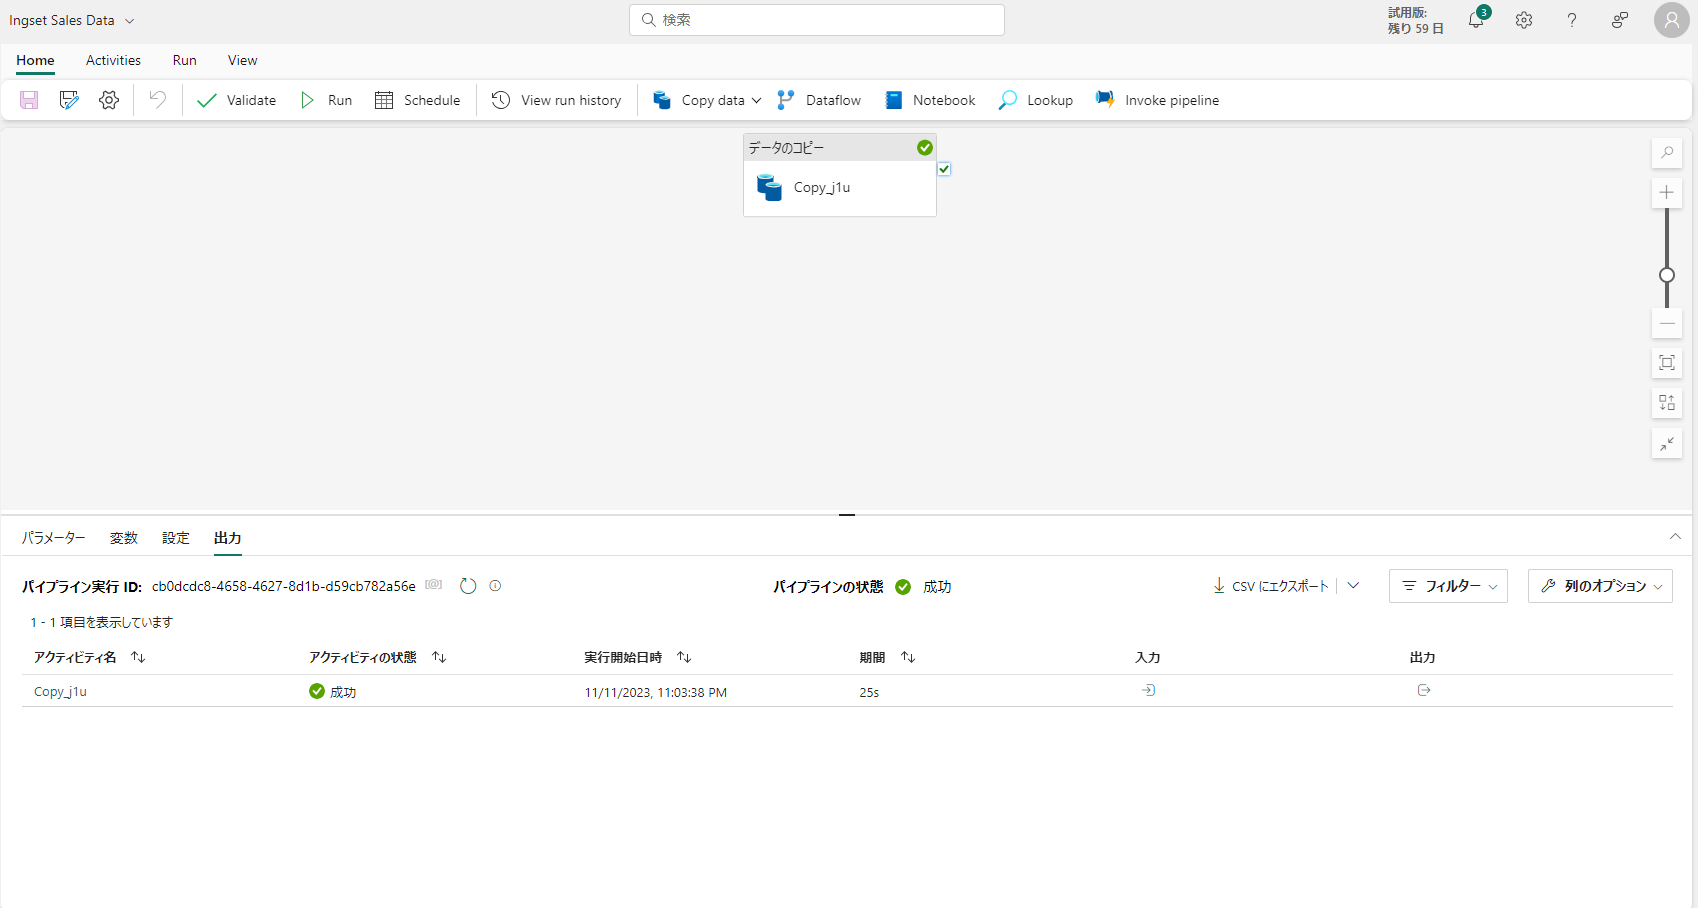Screen dimensions: 1698x908
Task: Expand the CSV export options chevron
Action: coord(1353,586)
